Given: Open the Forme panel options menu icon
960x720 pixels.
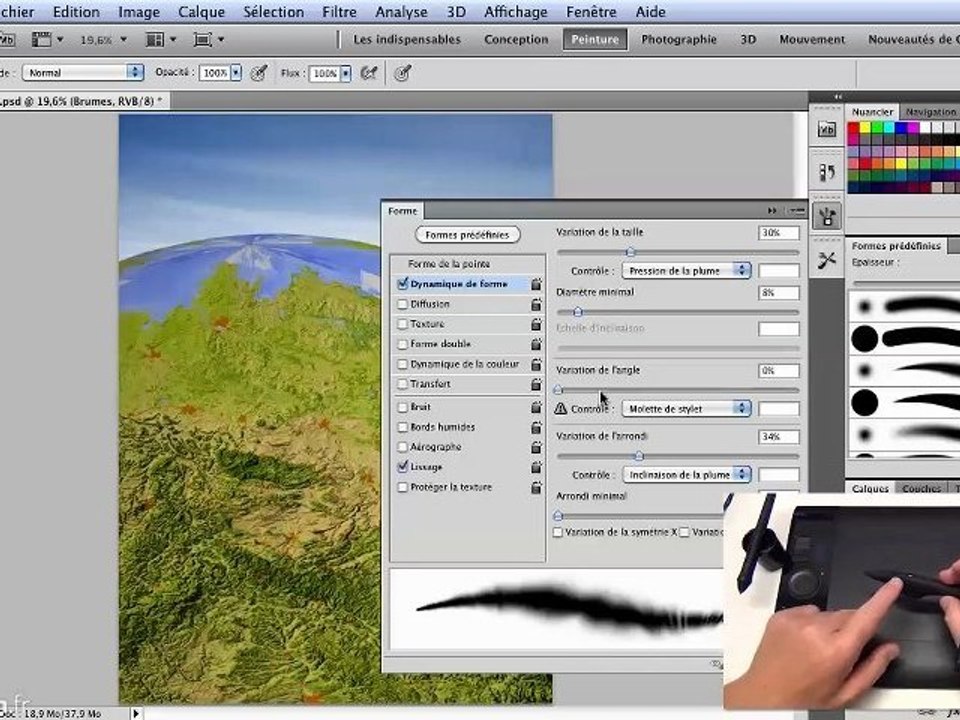Looking at the screenshot, I should pos(797,211).
